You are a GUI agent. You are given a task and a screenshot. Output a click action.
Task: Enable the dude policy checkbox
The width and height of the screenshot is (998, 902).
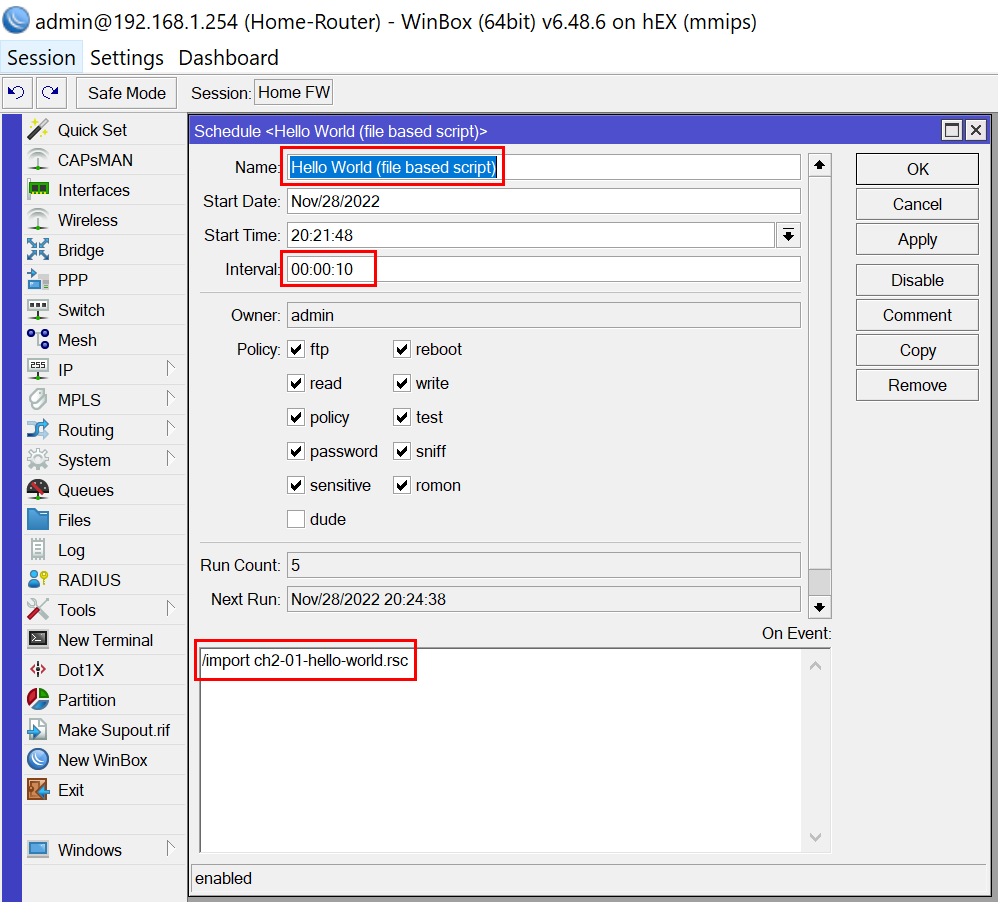click(x=296, y=519)
